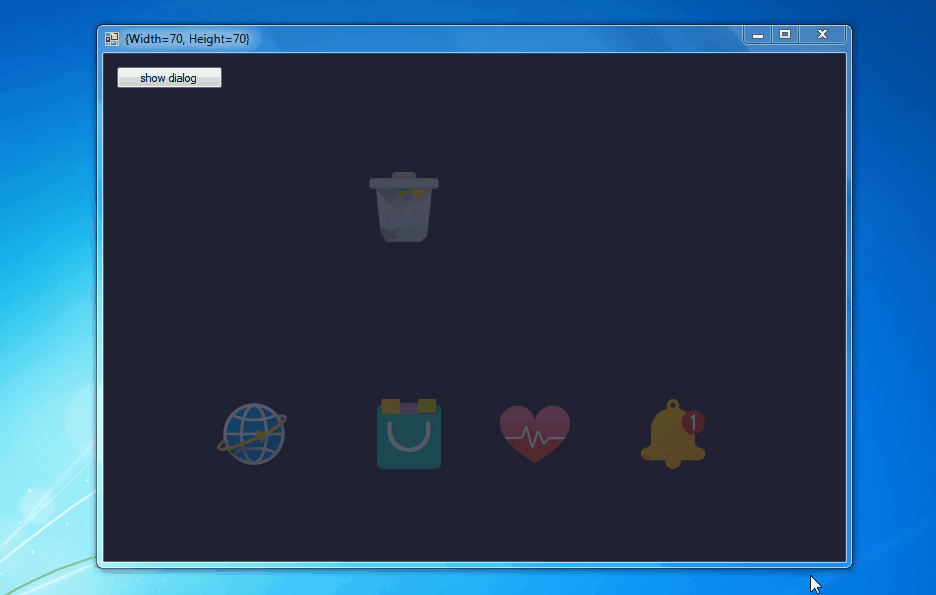Open the globe with orbit arrow icon
936x595 pixels.
tap(252, 434)
